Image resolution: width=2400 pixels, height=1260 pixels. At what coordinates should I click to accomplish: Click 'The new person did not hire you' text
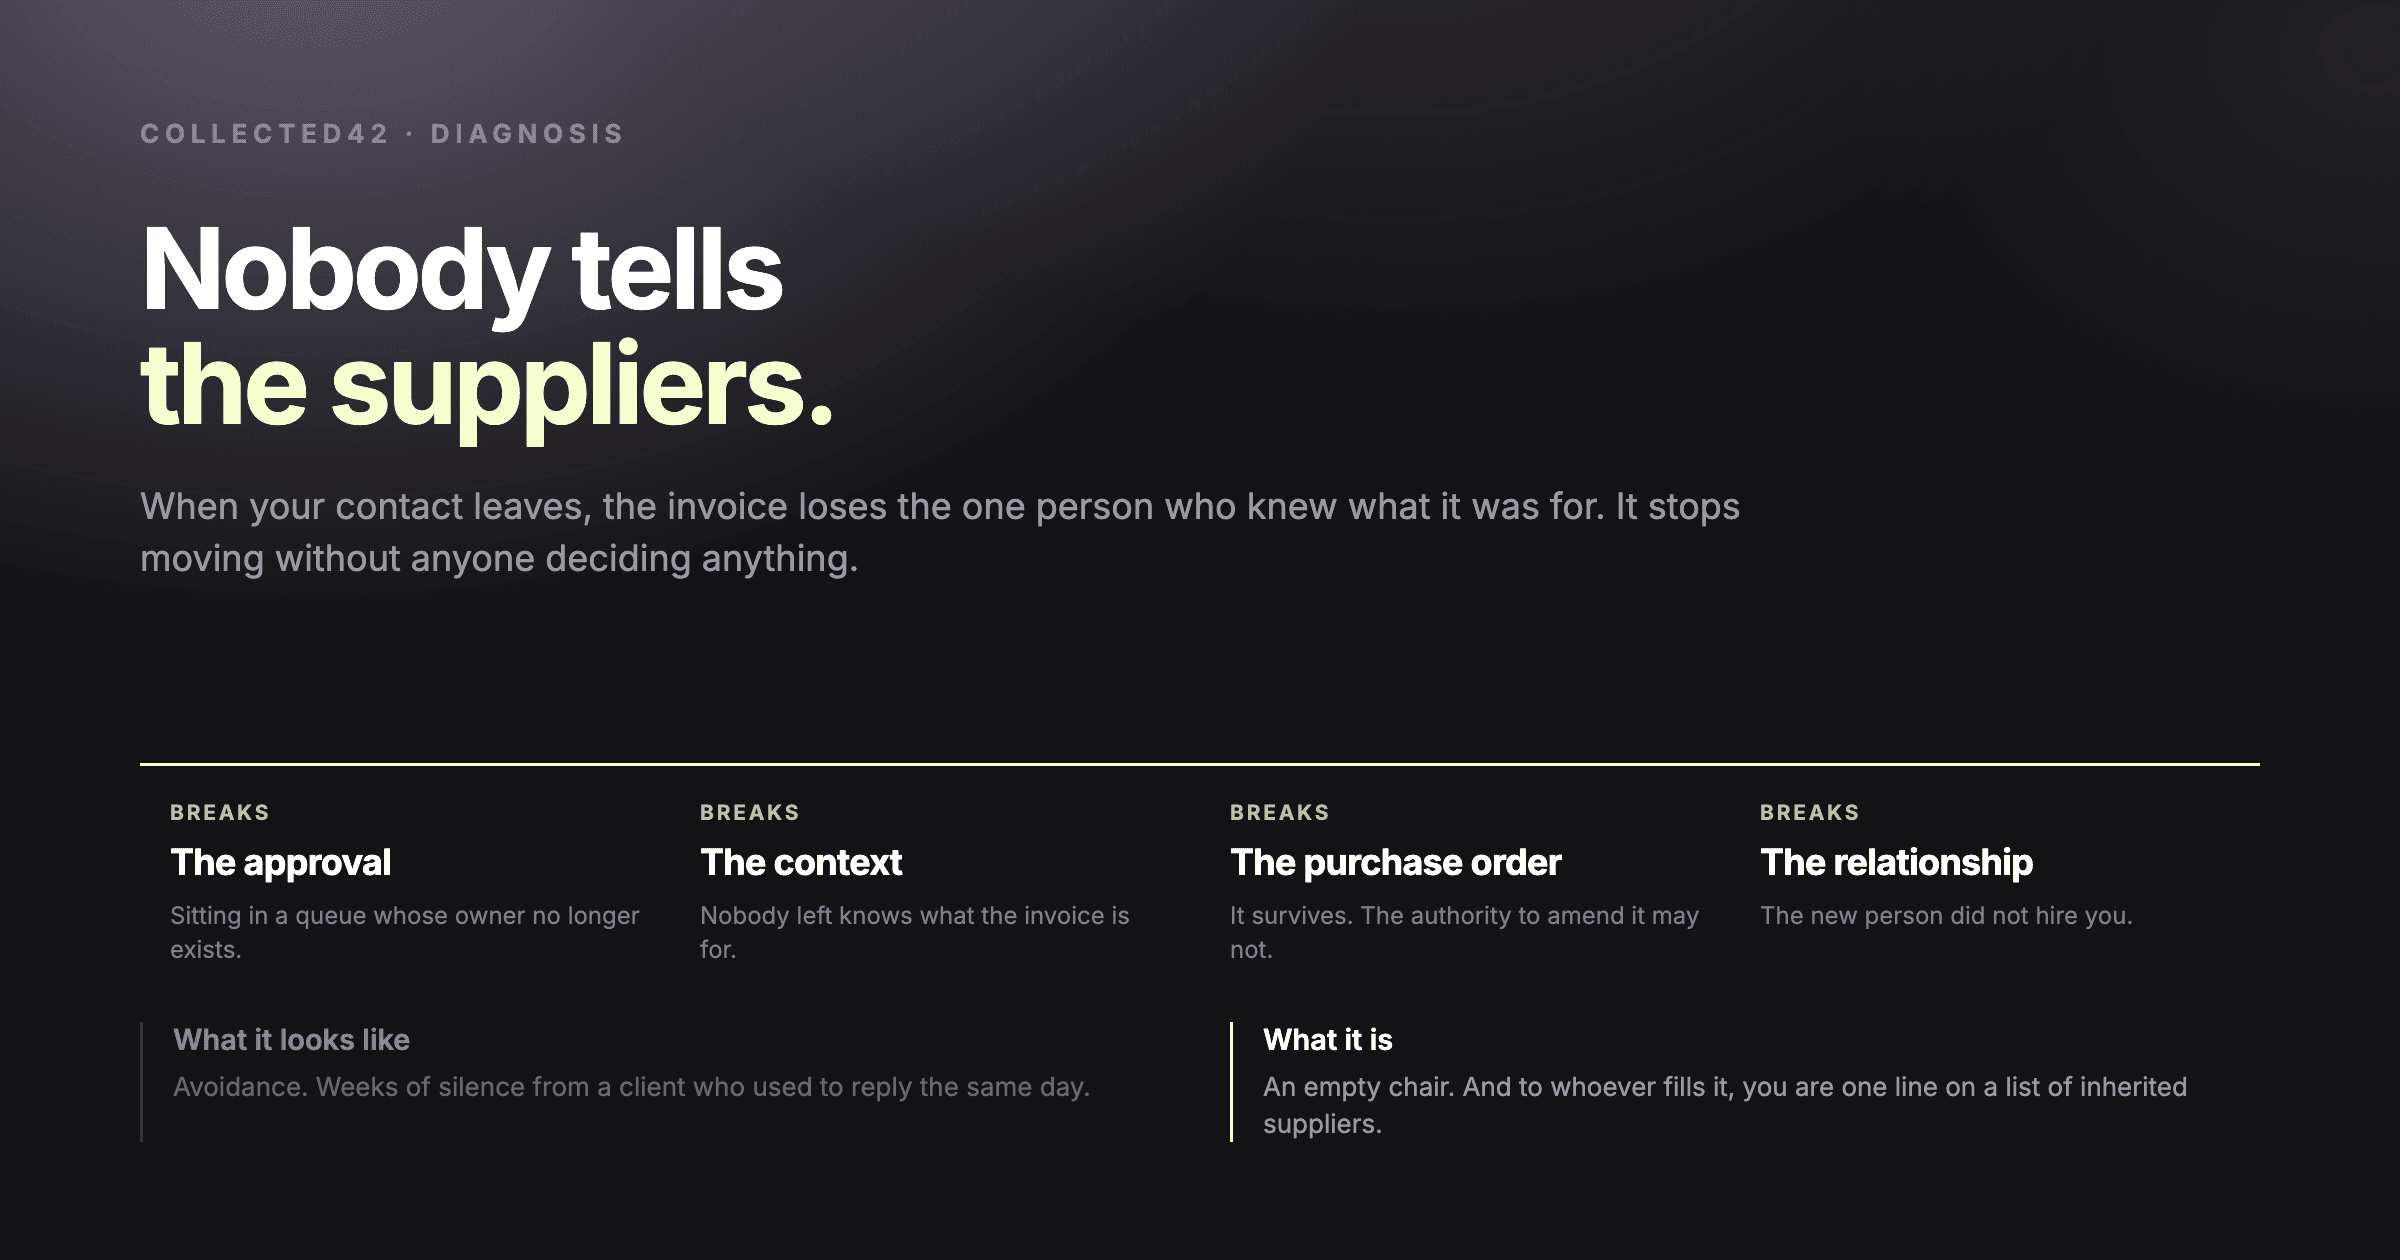tap(1946, 915)
